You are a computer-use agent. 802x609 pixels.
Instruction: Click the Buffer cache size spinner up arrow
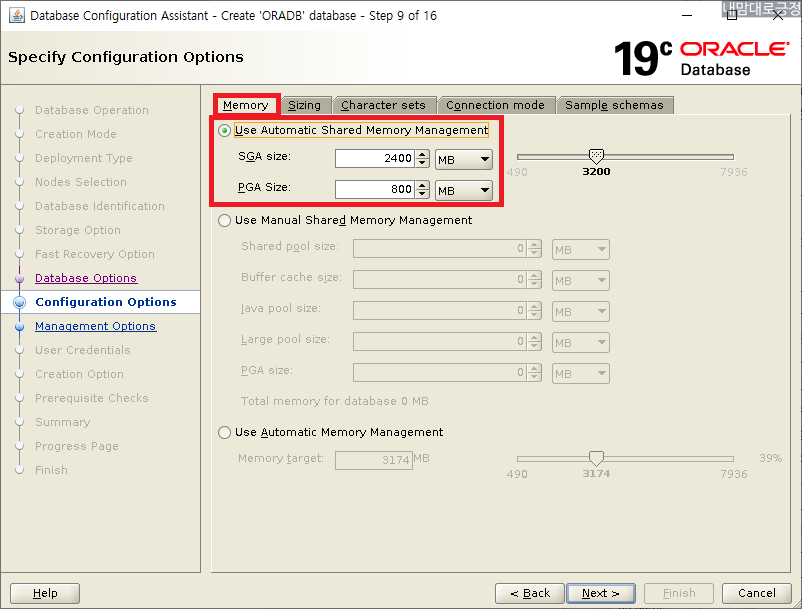[x=534, y=275]
